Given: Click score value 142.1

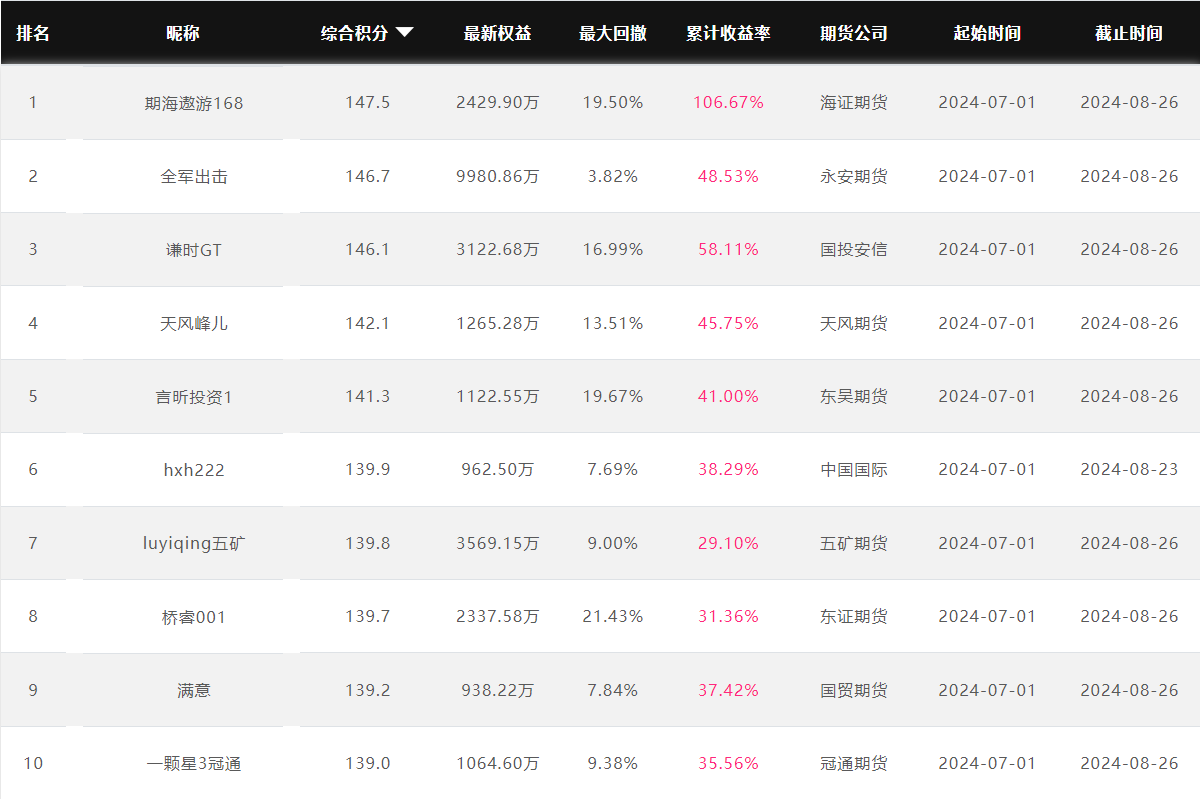Looking at the screenshot, I should click(x=368, y=323).
